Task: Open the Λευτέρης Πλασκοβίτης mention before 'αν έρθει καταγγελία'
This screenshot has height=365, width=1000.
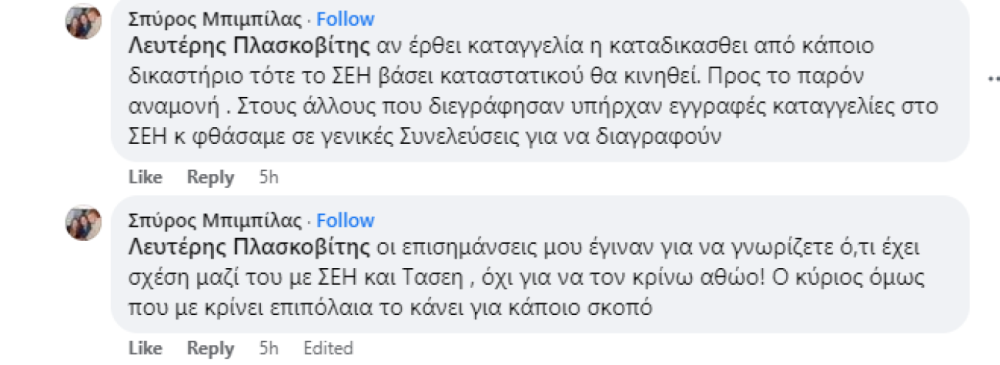Action: [x=249, y=46]
